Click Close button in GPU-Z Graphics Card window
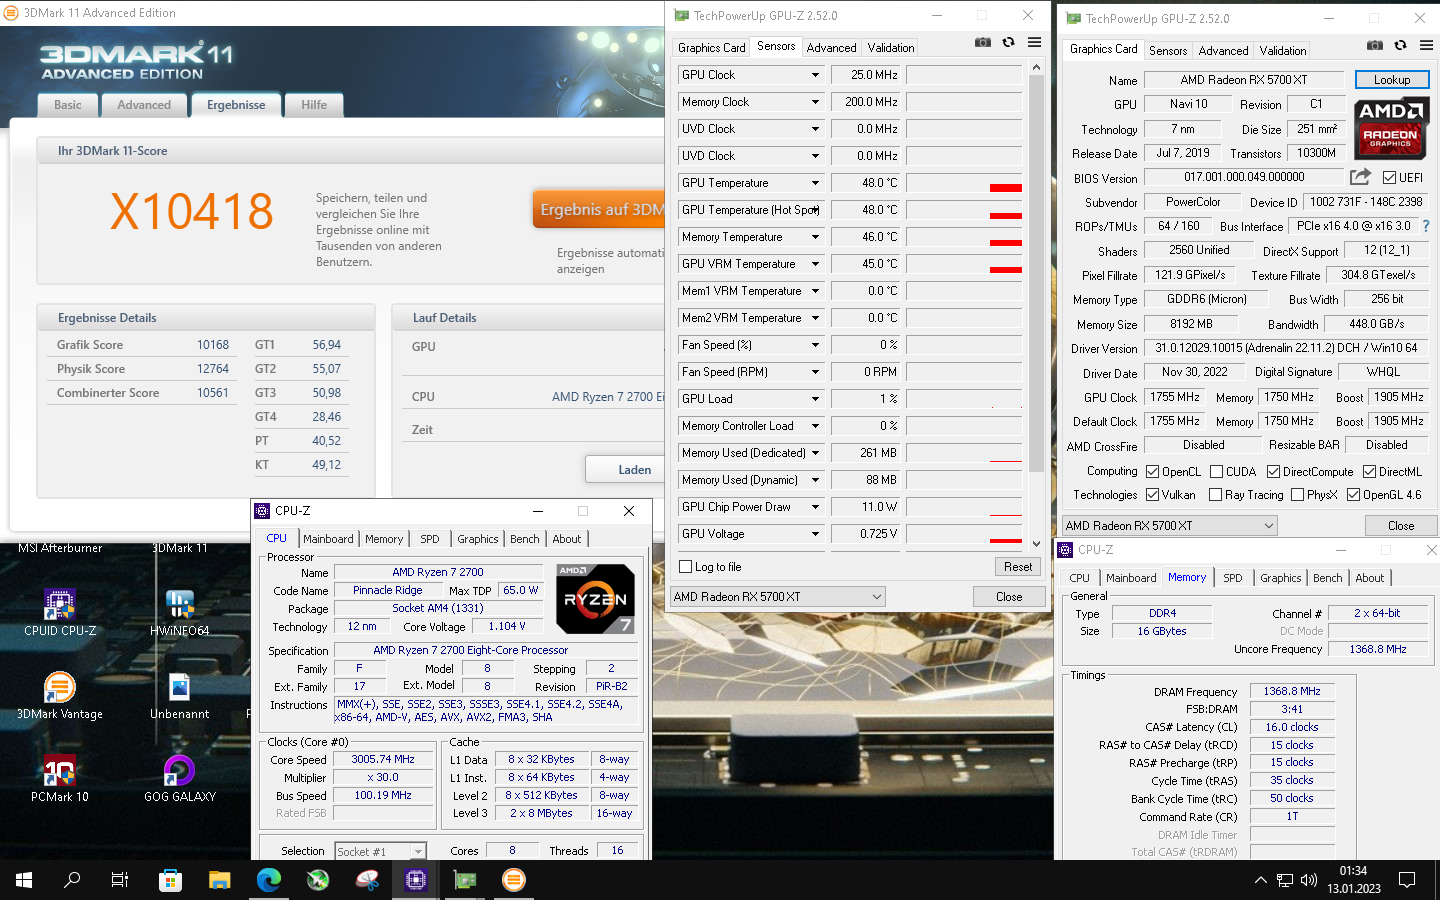Image resolution: width=1440 pixels, height=900 pixels. pyautogui.click(x=1401, y=526)
